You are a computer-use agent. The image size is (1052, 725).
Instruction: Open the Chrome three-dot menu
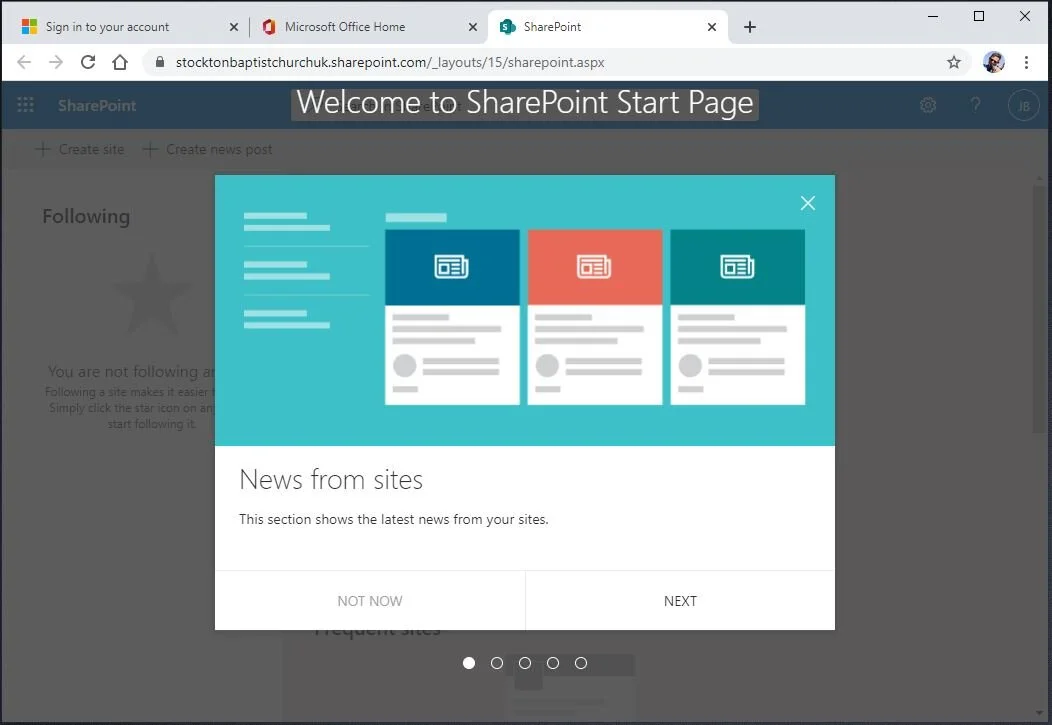click(1027, 62)
